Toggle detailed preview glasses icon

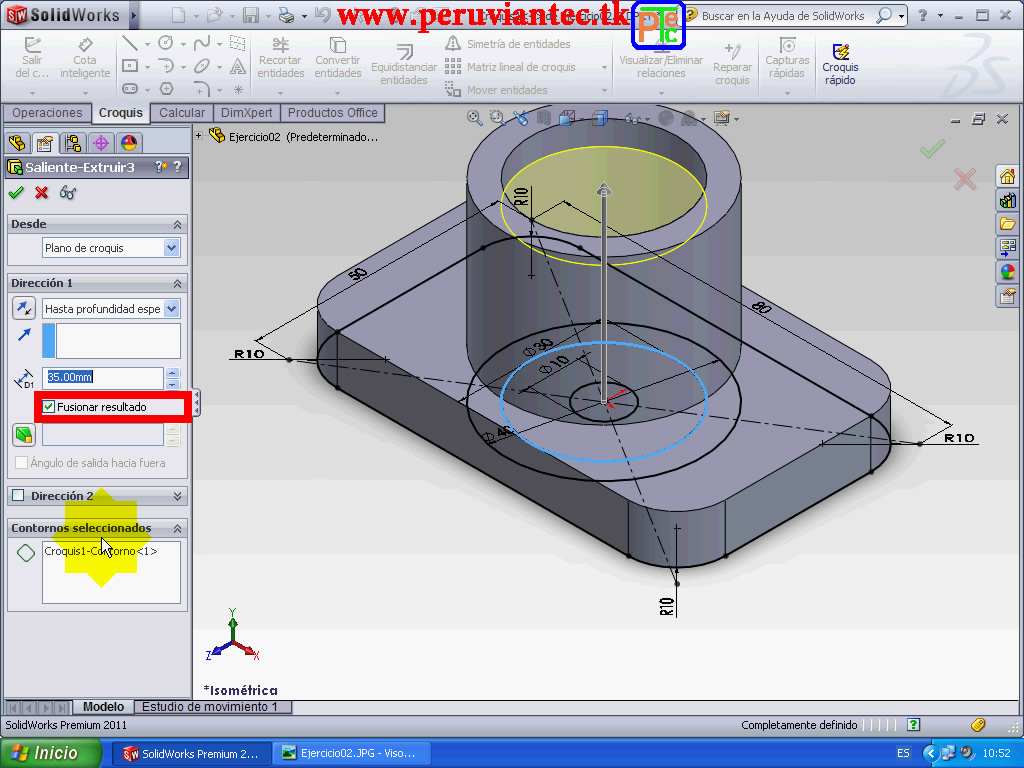click(x=68, y=192)
